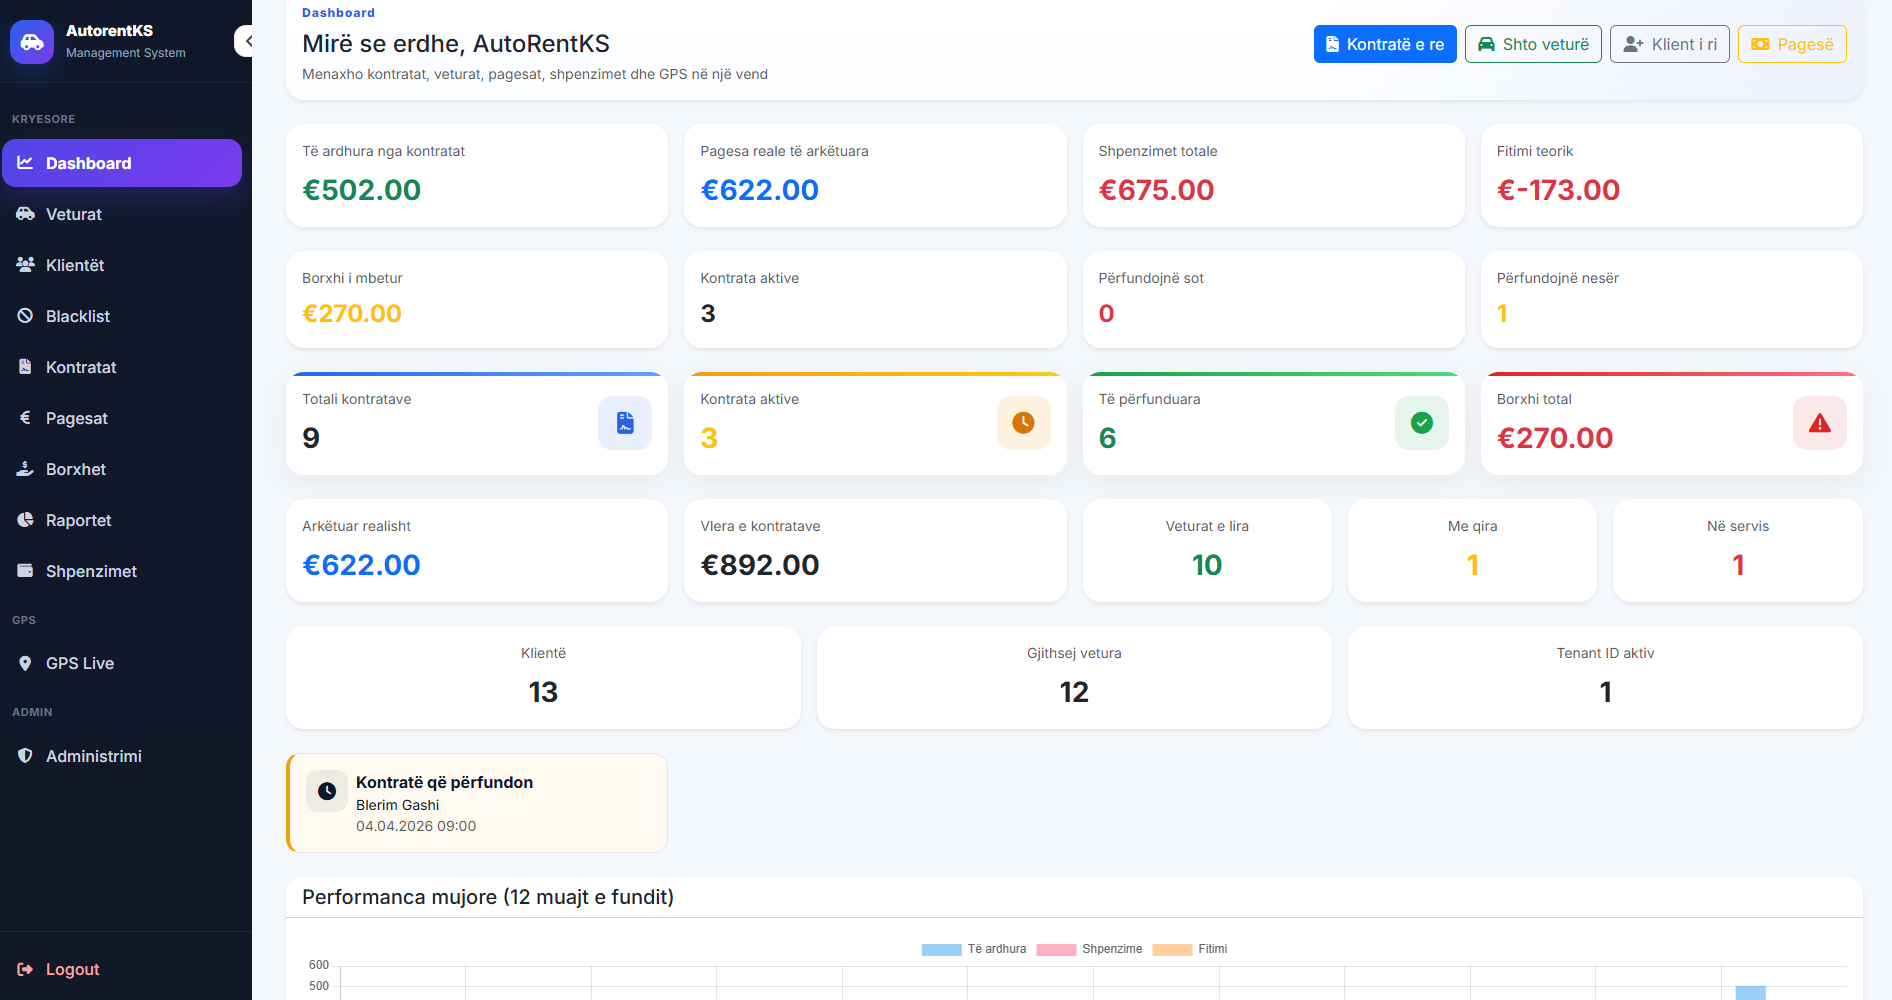Click the Në servis count

1738,565
